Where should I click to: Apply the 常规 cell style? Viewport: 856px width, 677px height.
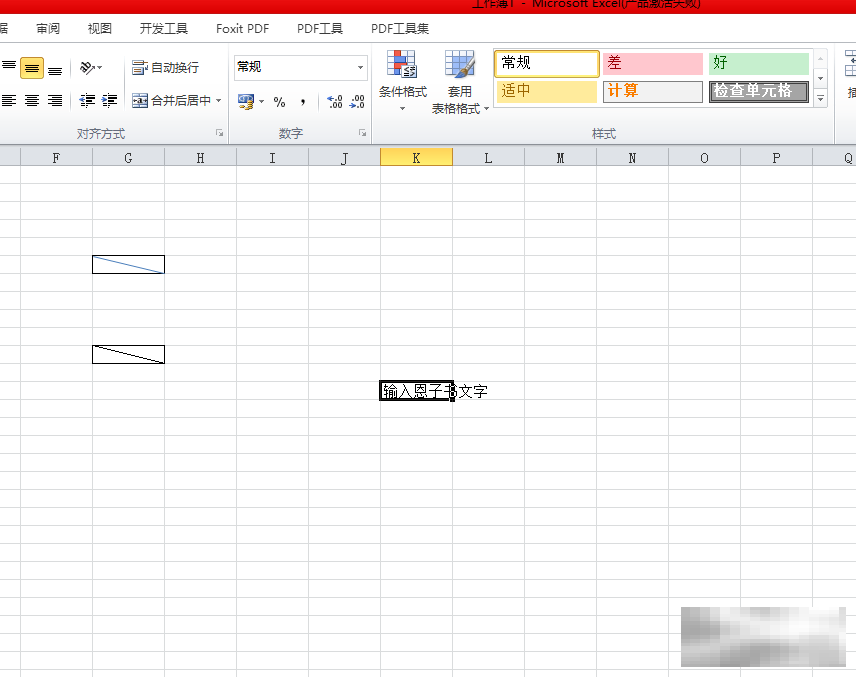point(546,63)
